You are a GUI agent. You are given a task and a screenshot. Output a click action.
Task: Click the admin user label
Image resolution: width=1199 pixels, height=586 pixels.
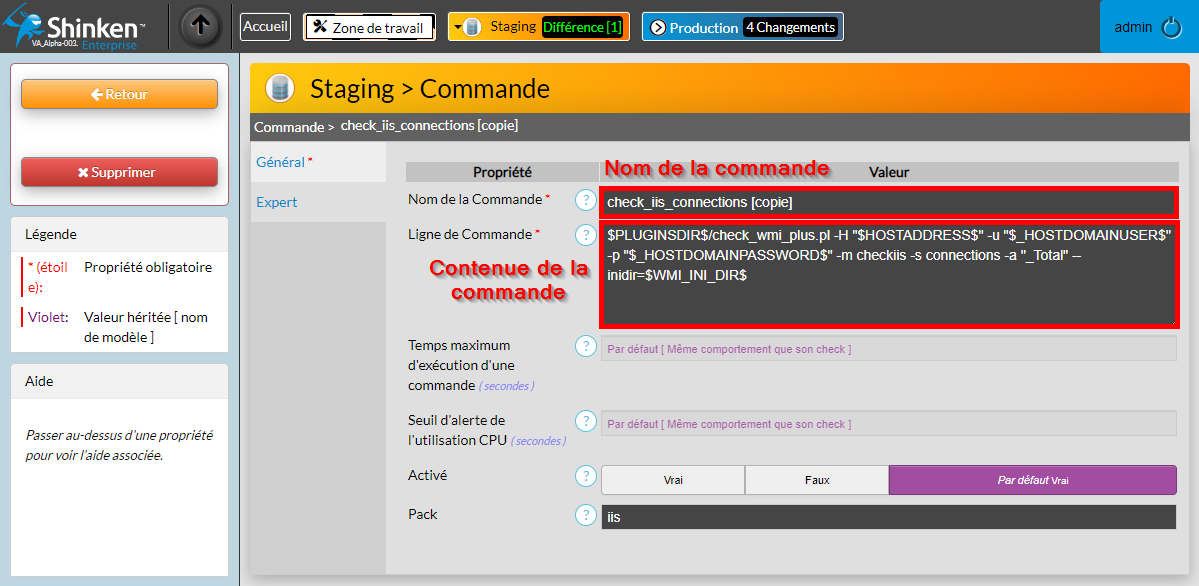coord(1133,28)
